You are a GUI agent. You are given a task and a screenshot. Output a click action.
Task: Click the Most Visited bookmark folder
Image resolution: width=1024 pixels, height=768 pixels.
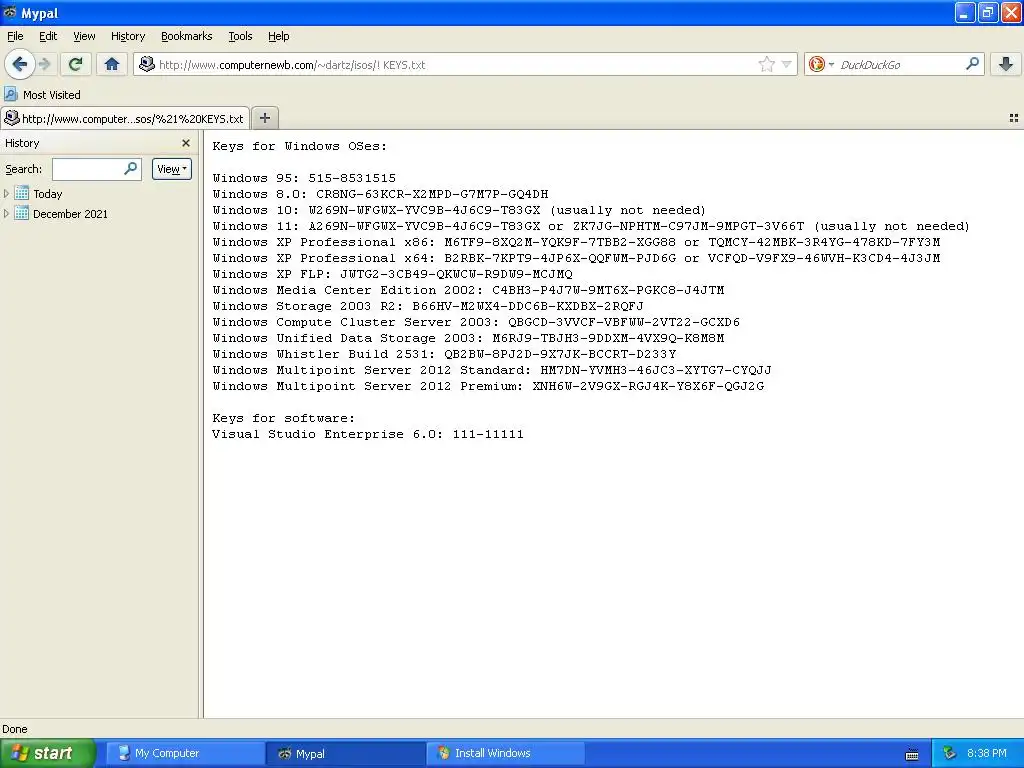point(43,94)
